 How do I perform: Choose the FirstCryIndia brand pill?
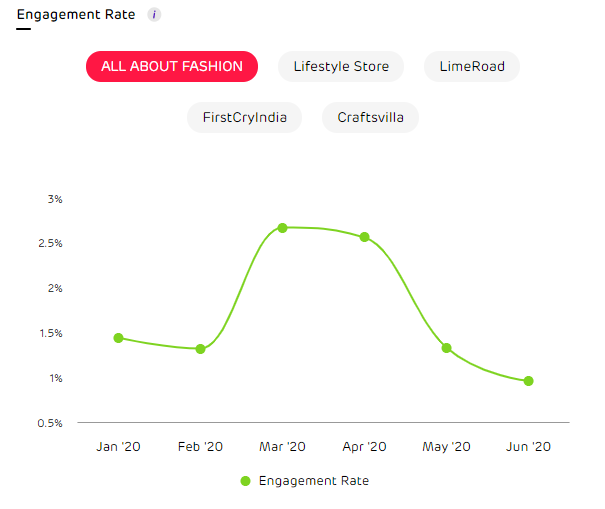pyautogui.click(x=245, y=117)
